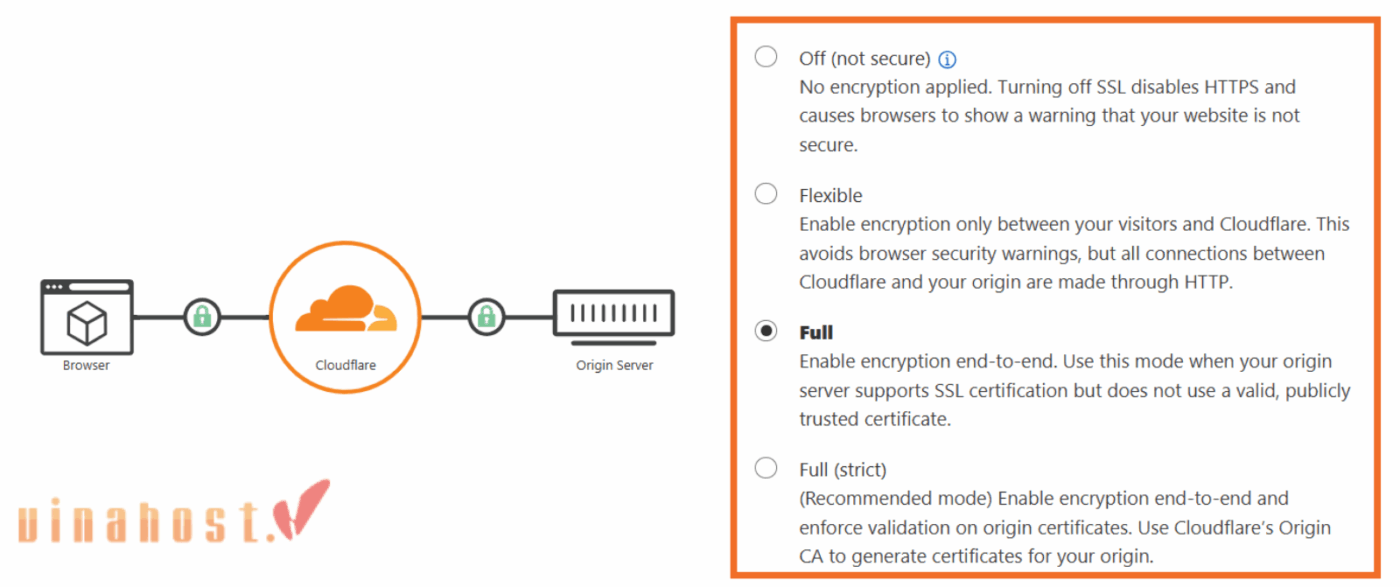Click the padlock between Browser and Cloudflare
The height and width of the screenshot is (587, 1400).
tap(201, 316)
